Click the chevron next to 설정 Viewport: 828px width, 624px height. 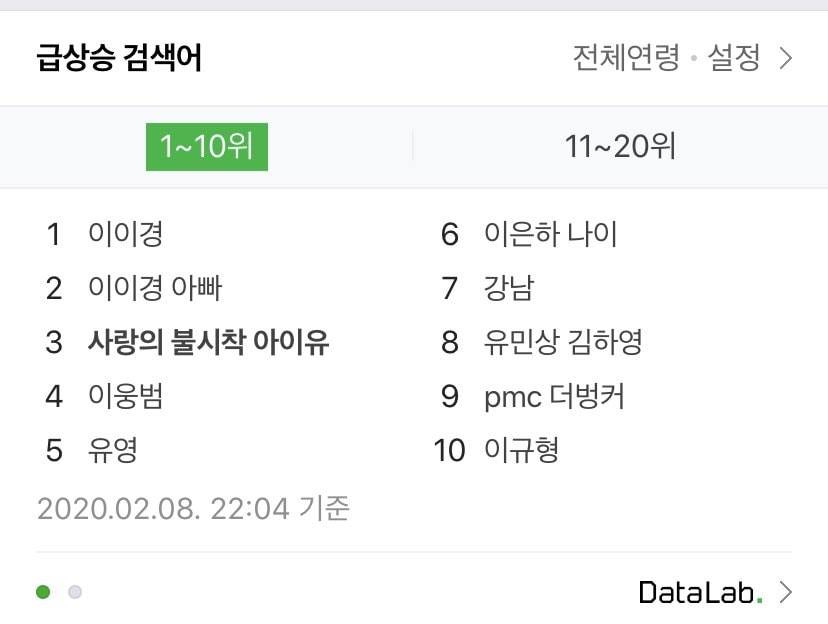click(x=786, y=58)
